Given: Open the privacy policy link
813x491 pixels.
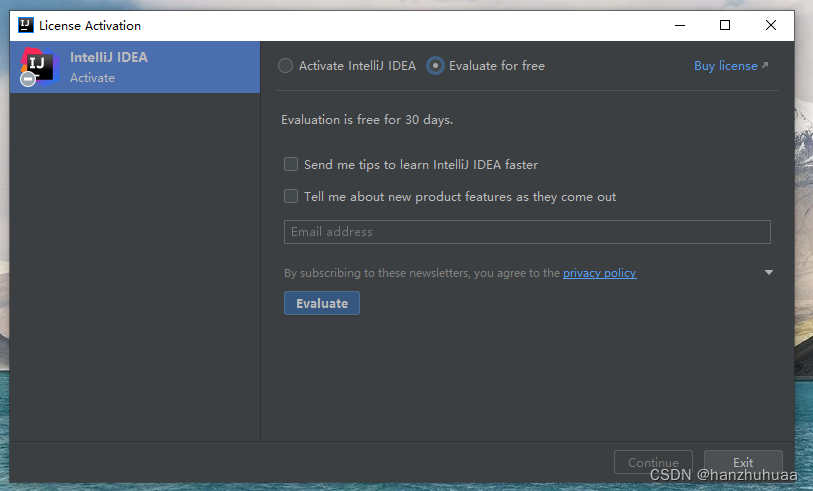Looking at the screenshot, I should (x=599, y=273).
